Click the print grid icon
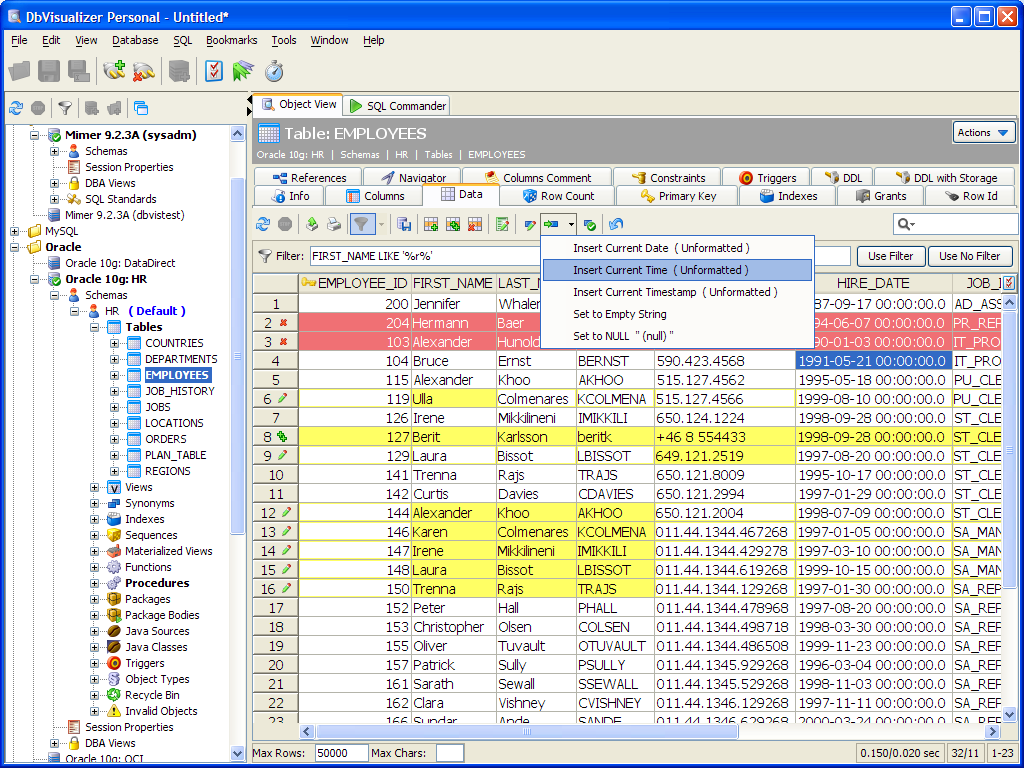 pos(334,225)
